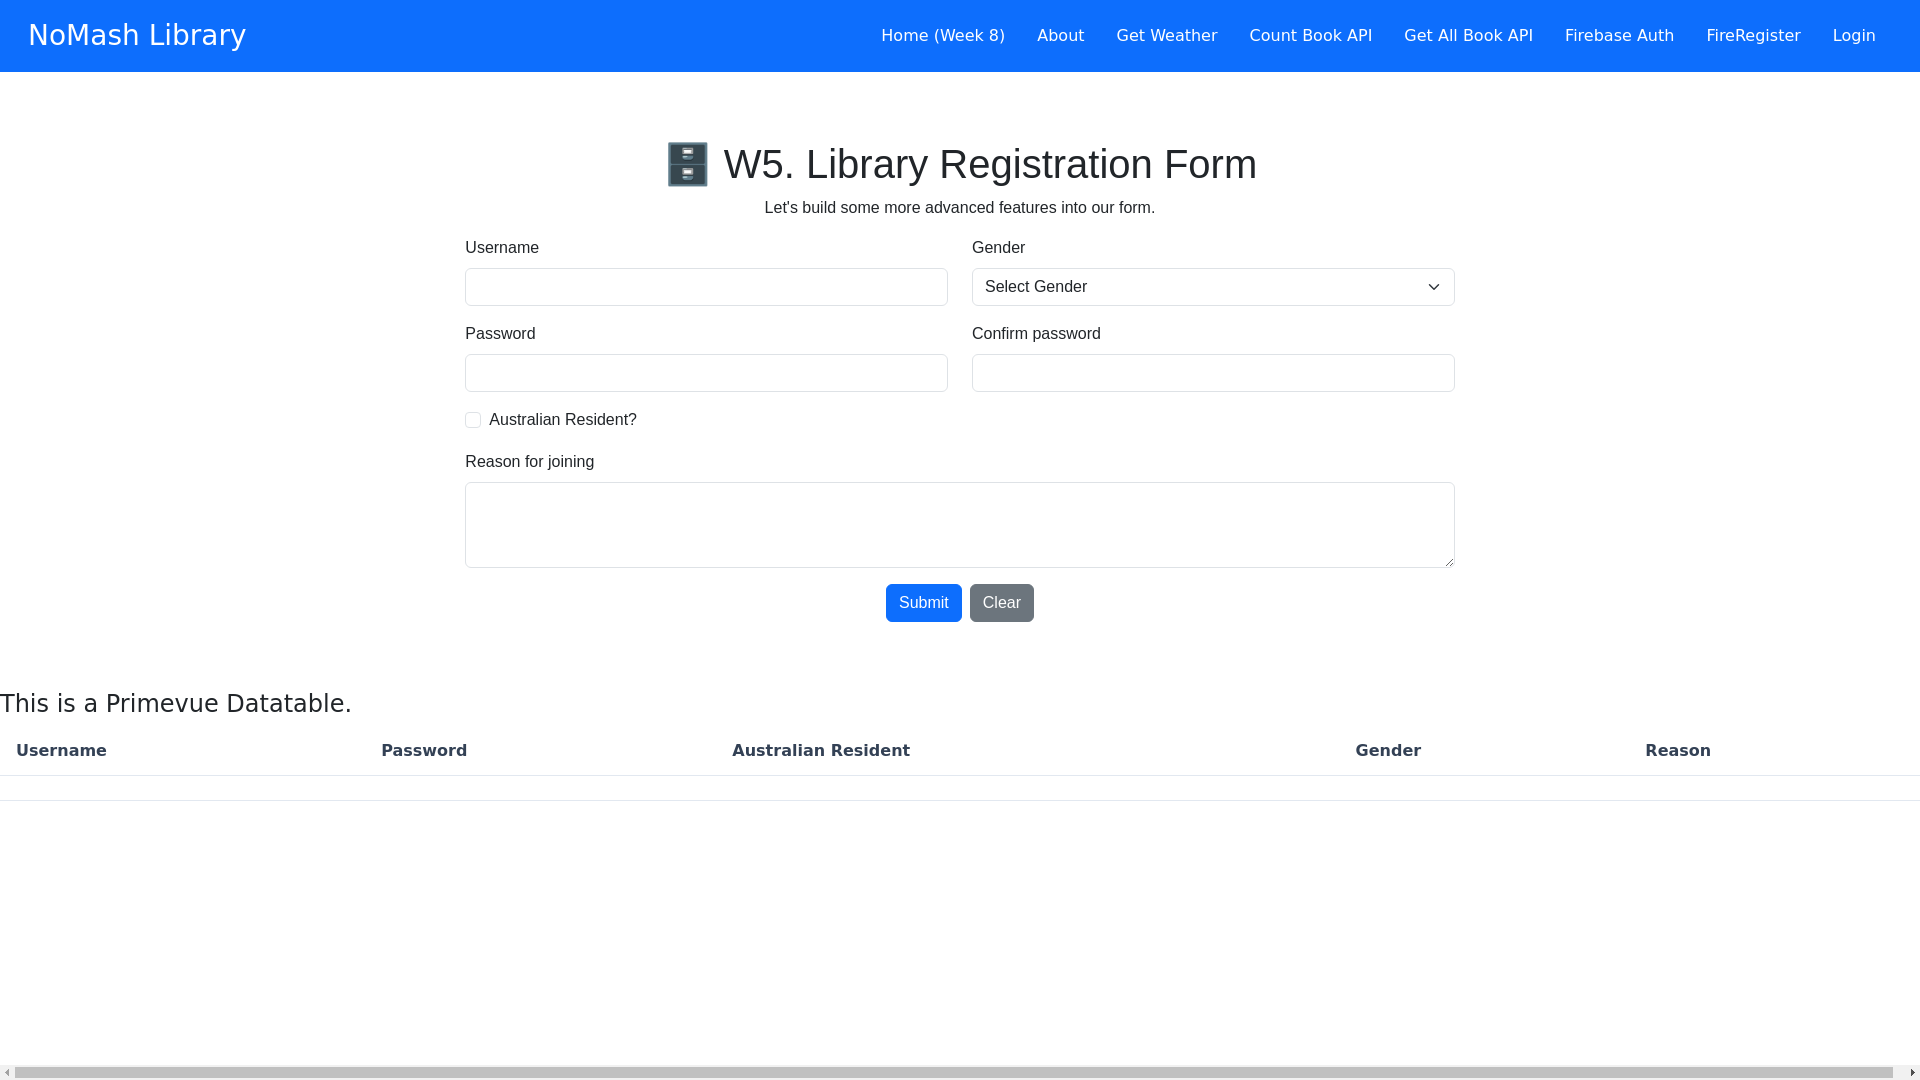Submit the registration form

tap(923, 603)
